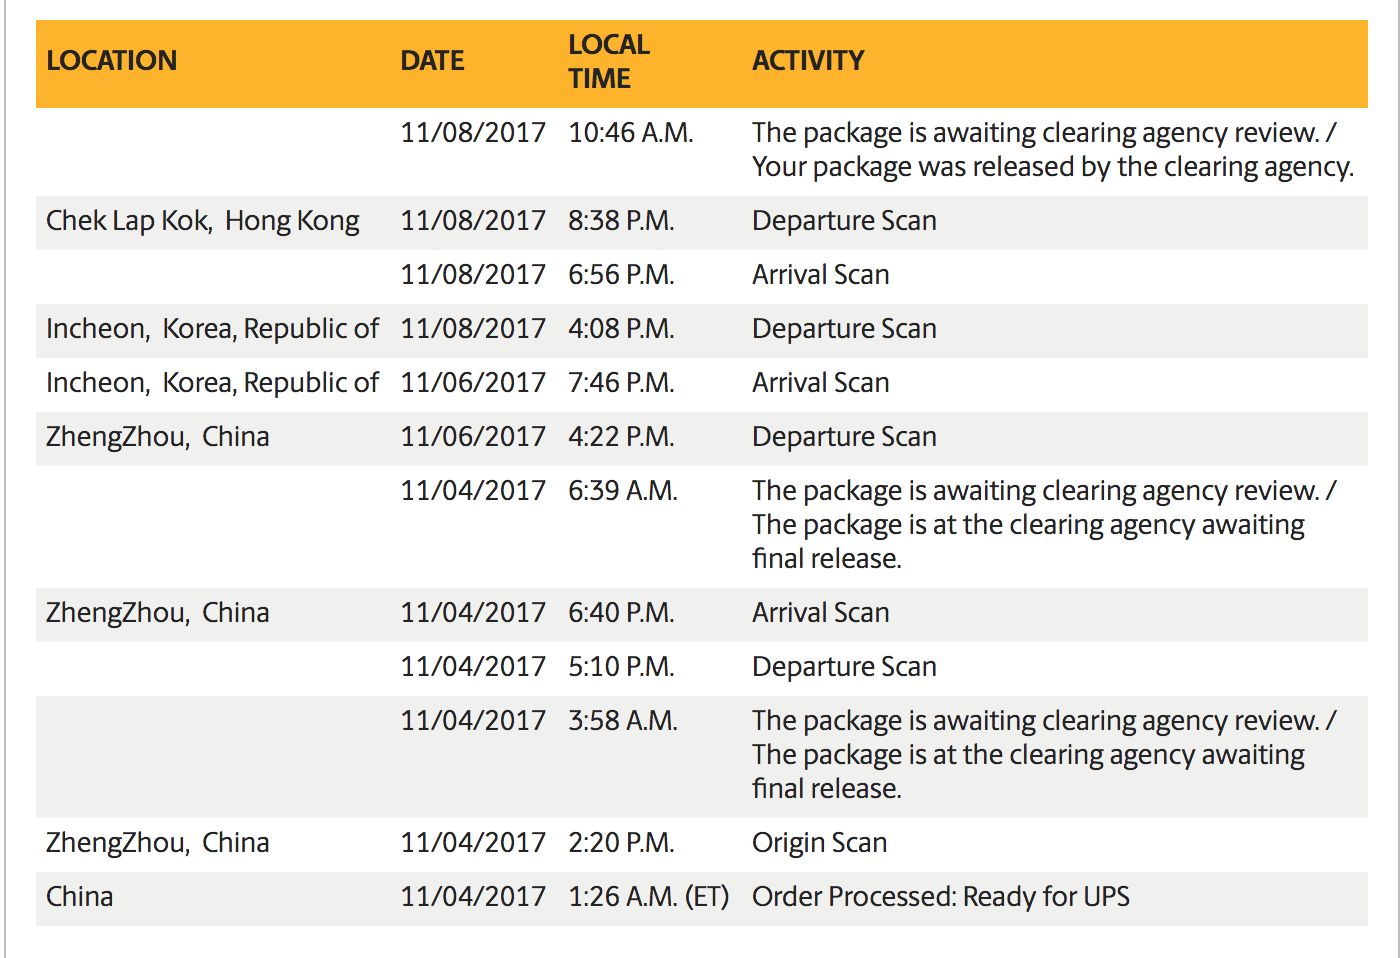This screenshot has width=1400, height=958.
Task: Click the LOCATION column header
Action: (x=111, y=61)
